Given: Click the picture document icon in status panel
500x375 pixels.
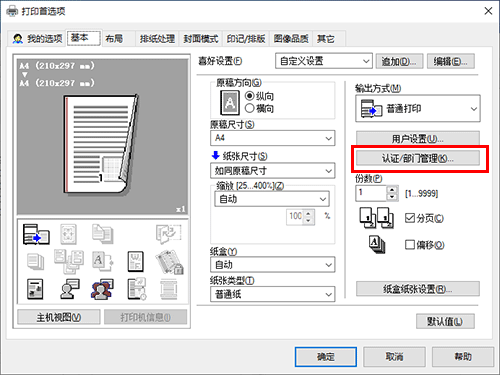Looking at the screenshot, I should [x=35, y=289].
